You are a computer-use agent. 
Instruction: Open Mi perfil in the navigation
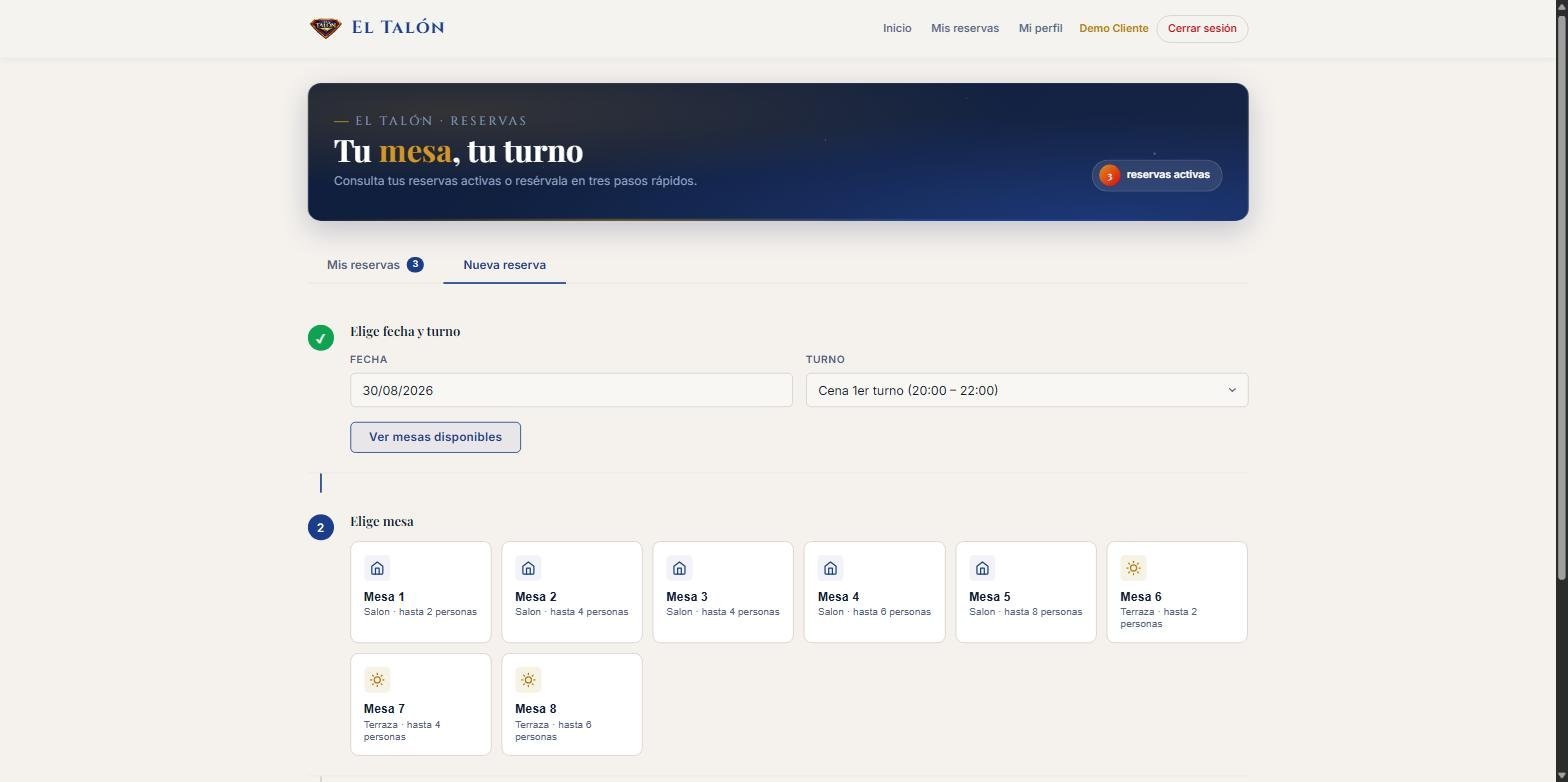(x=1040, y=28)
